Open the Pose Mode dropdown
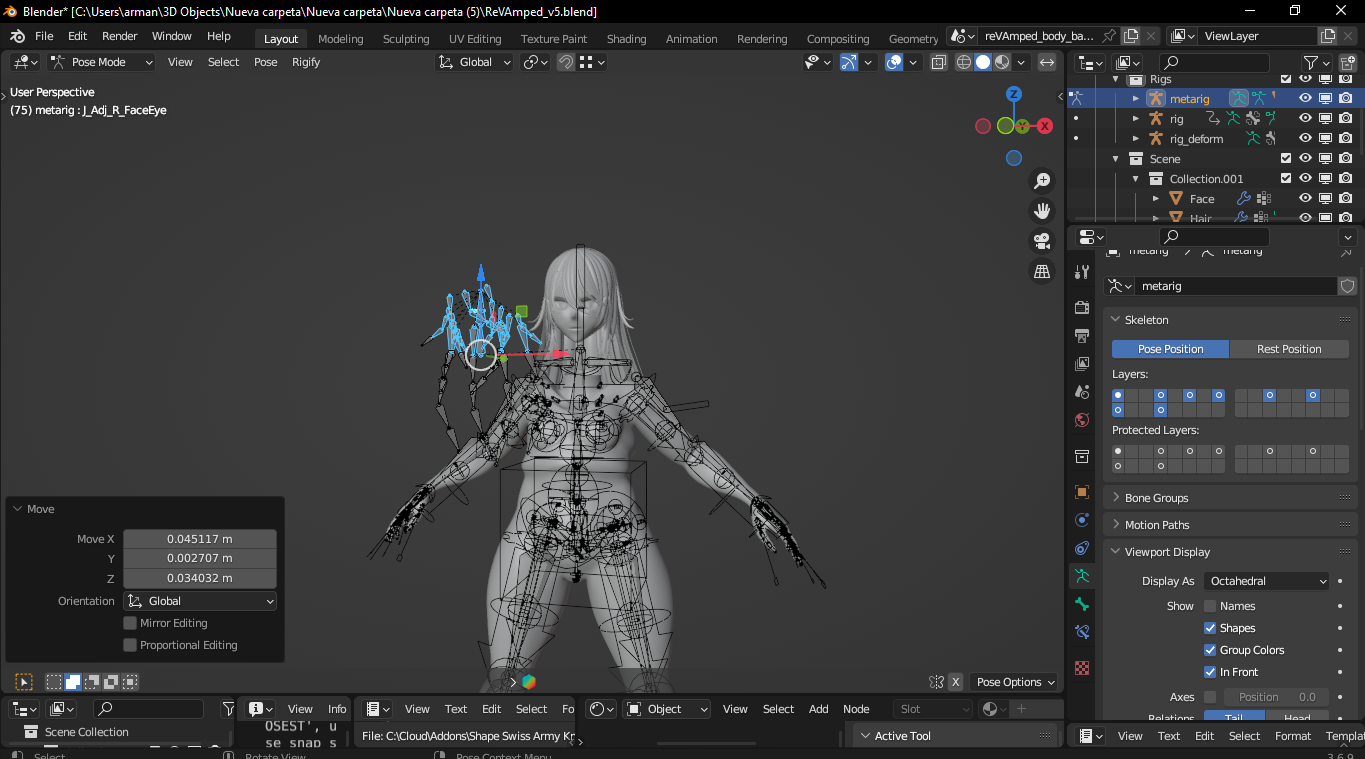 point(101,62)
